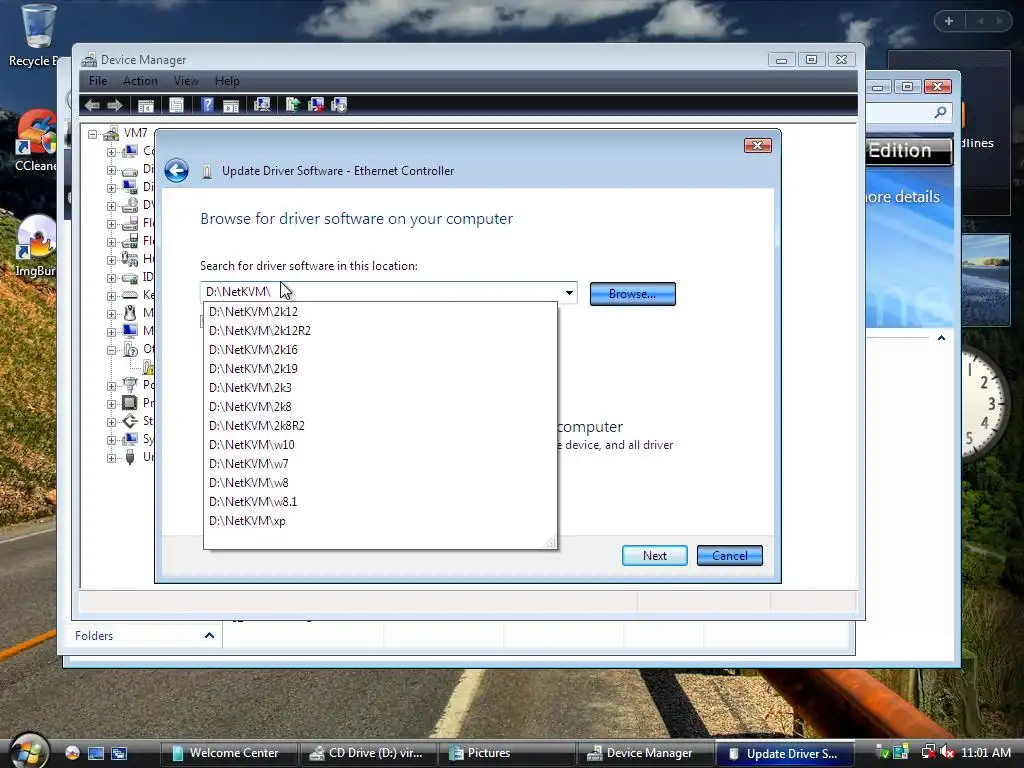Expand the Processors tree node

tap(111, 404)
